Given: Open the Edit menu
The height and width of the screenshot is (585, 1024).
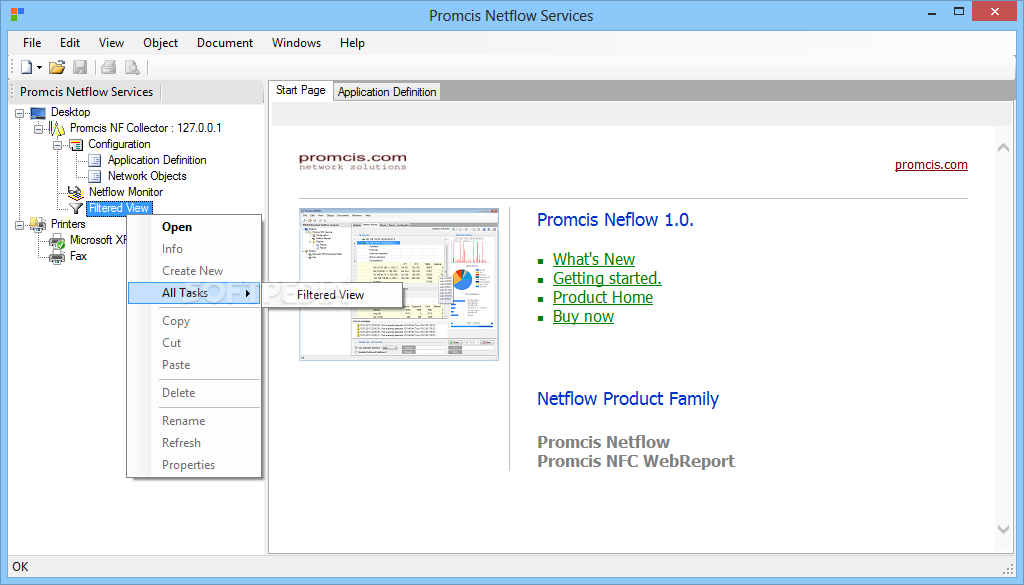Looking at the screenshot, I should (70, 42).
